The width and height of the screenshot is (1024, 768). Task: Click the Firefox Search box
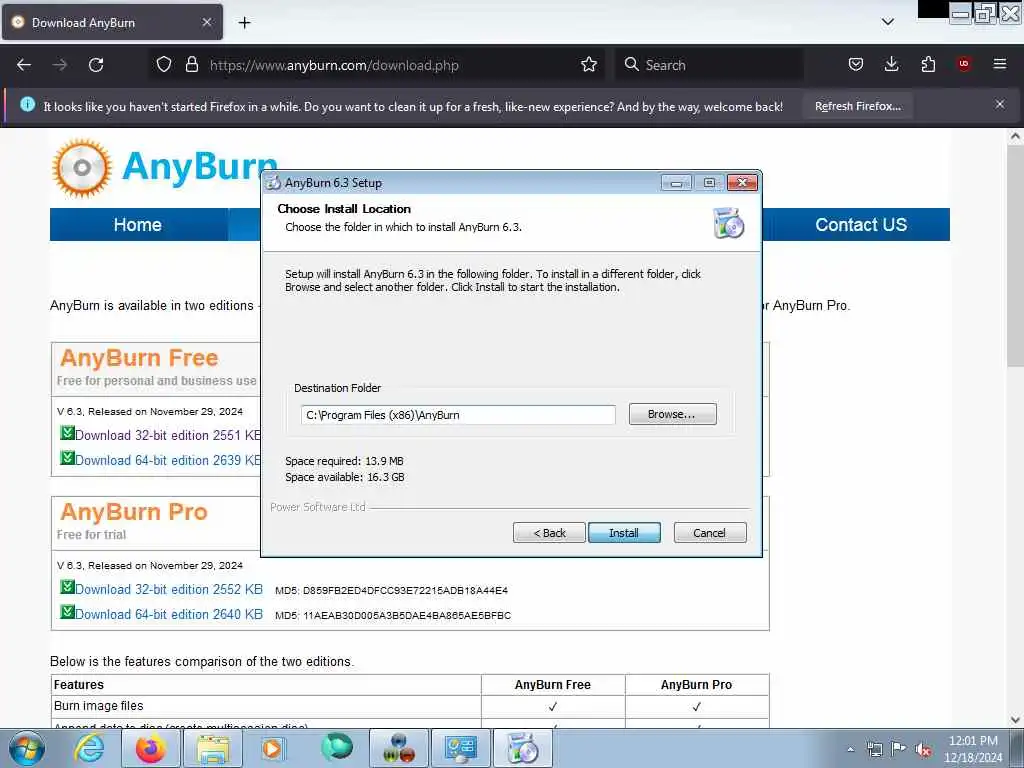coord(709,65)
